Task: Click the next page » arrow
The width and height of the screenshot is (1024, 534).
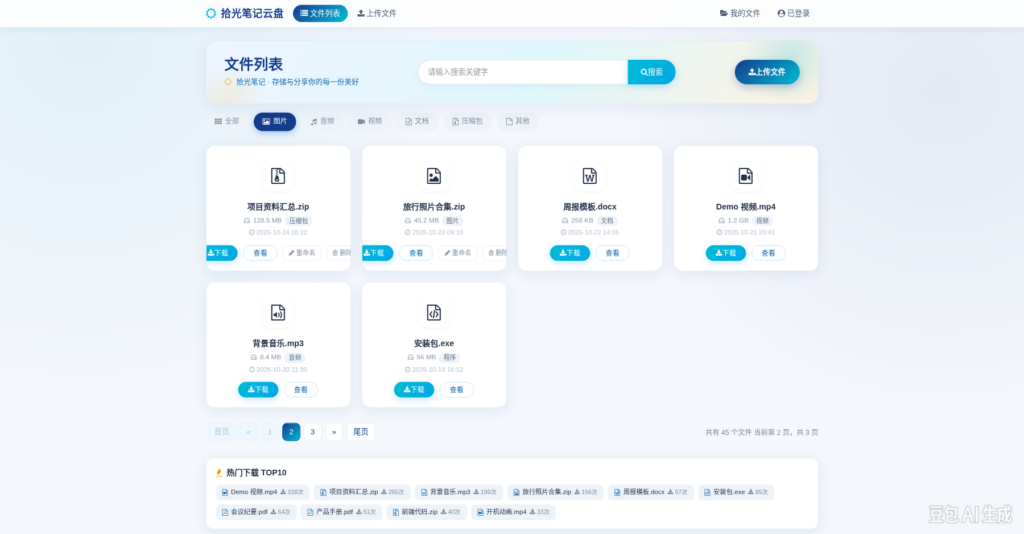Action: tap(334, 432)
